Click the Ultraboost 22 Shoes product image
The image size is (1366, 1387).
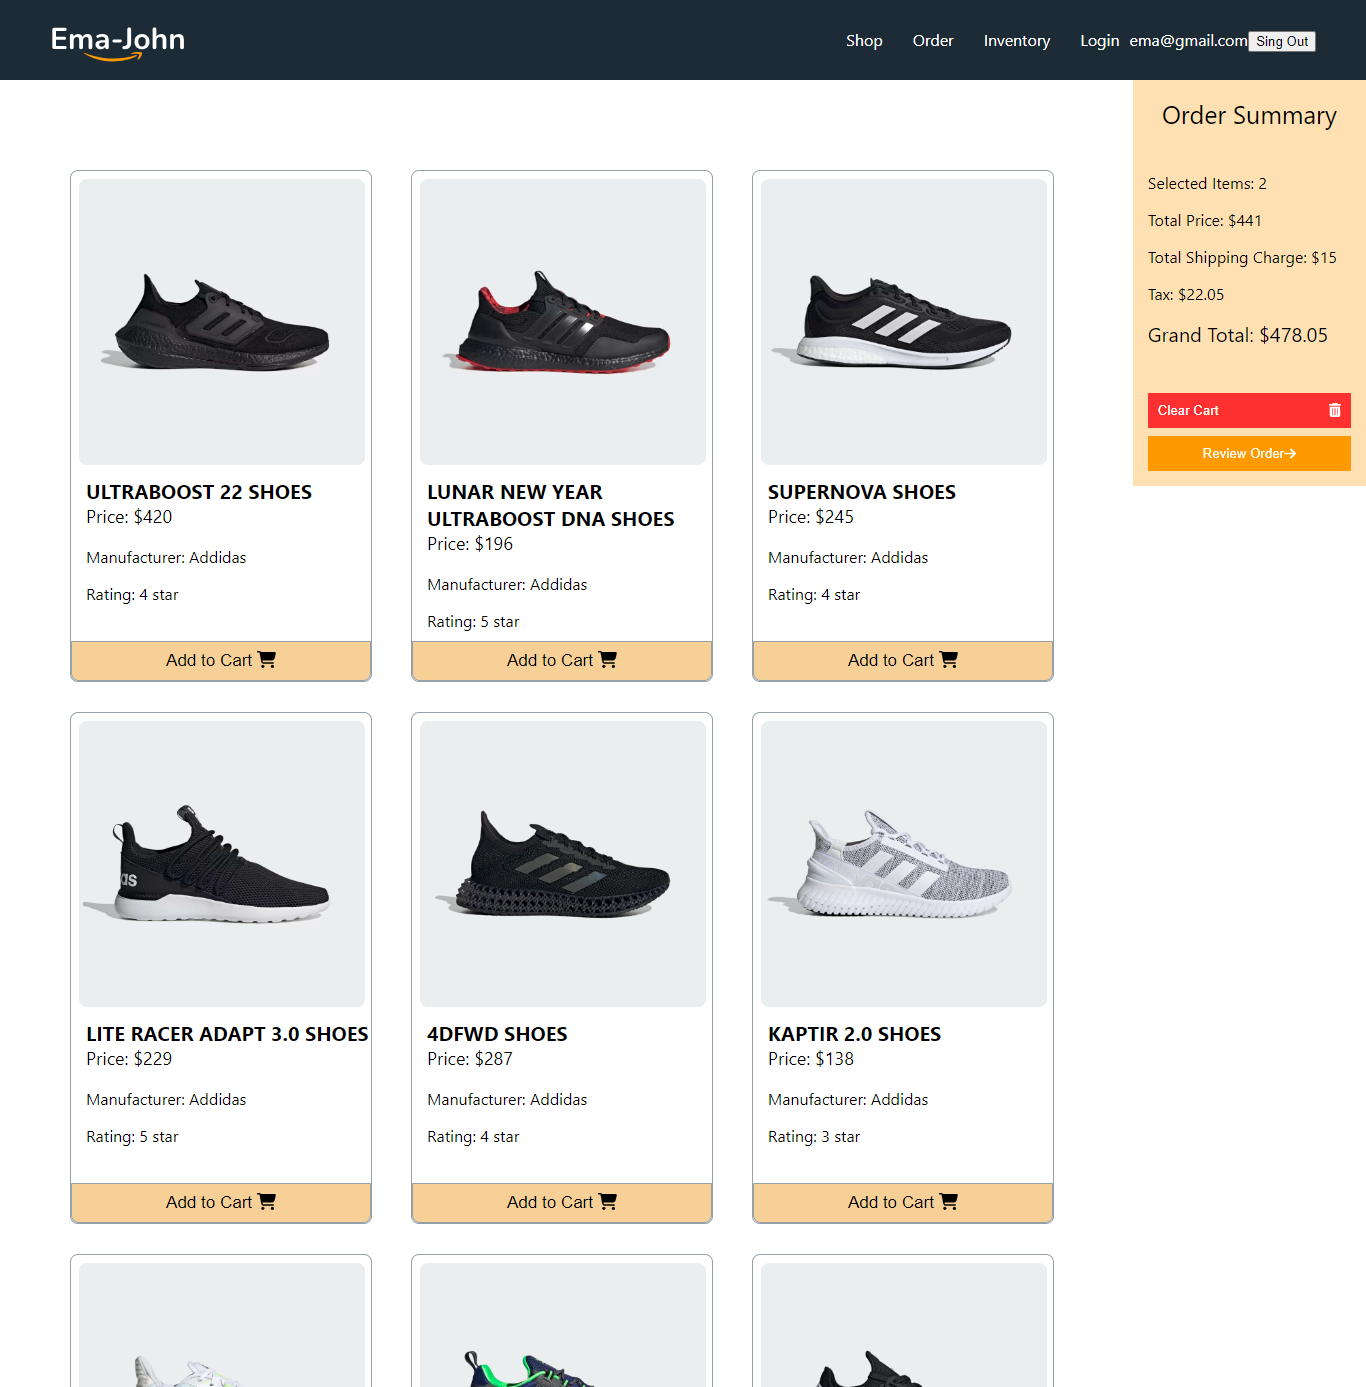(222, 322)
